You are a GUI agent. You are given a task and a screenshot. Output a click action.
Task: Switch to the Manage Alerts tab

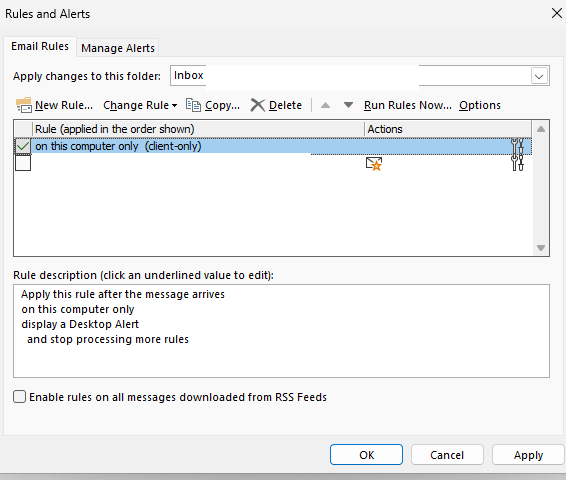[x=118, y=48]
